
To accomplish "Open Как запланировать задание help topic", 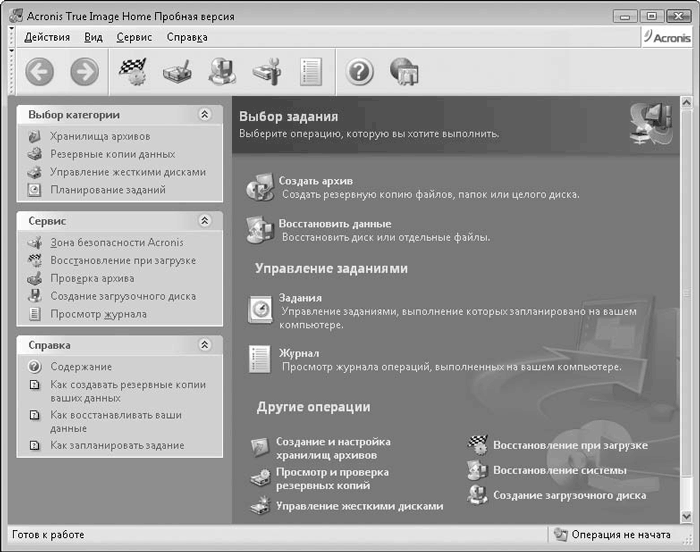I will pyautogui.click(x=117, y=445).
